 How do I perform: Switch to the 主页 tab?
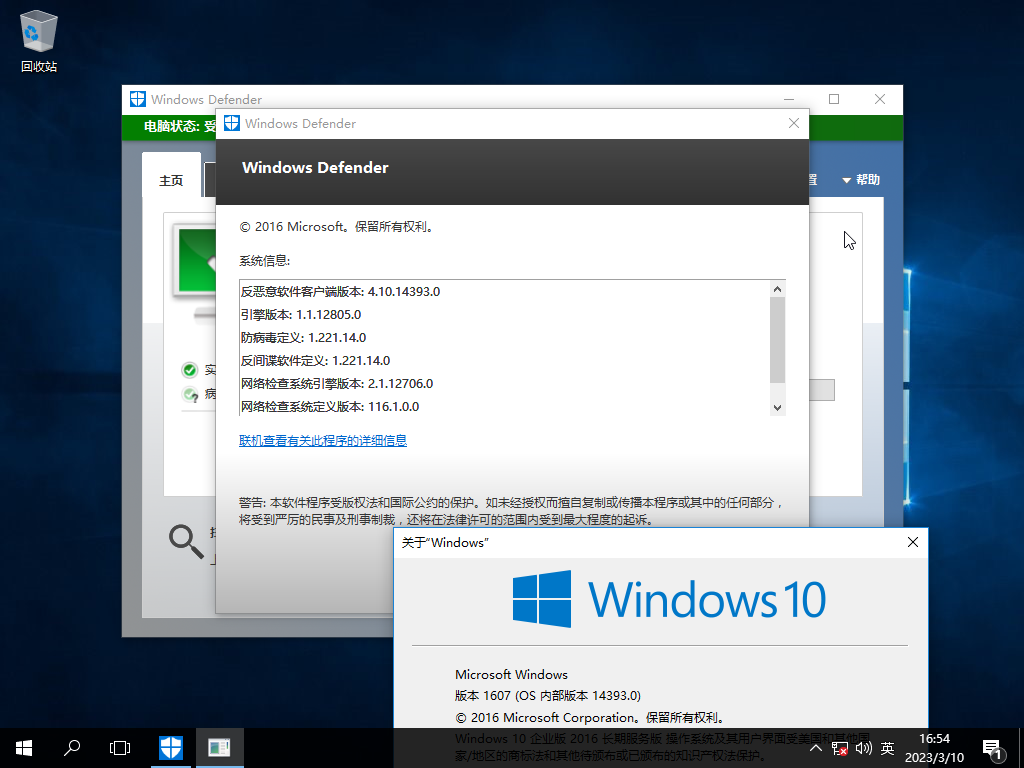click(x=171, y=180)
